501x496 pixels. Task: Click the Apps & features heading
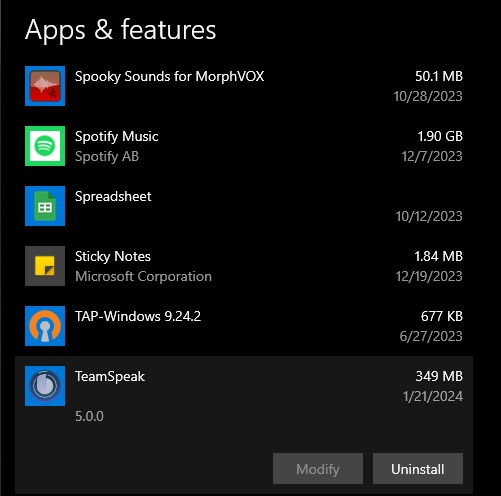point(121,30)
